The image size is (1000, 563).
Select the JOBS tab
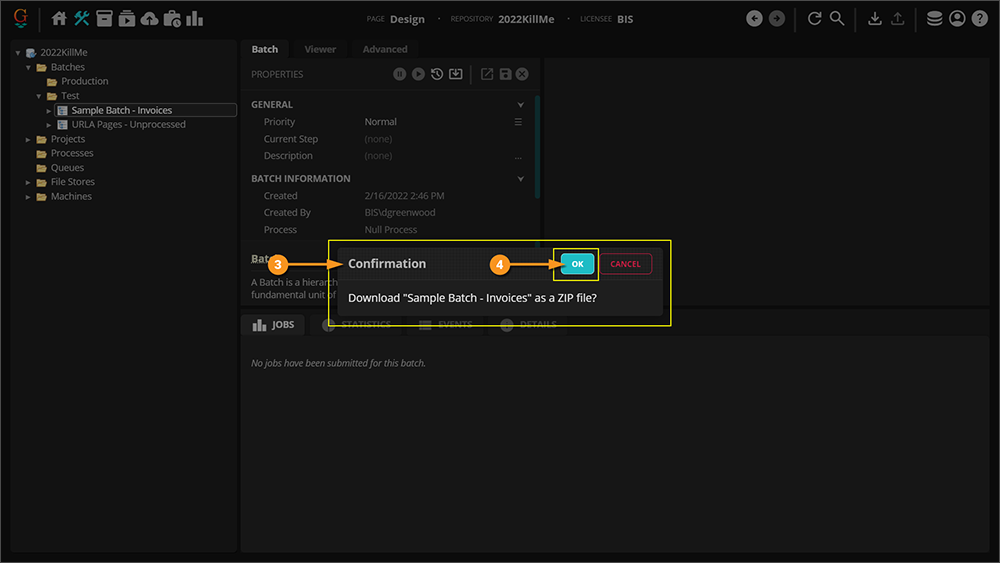pyautogui.click(x=274, y=325)
